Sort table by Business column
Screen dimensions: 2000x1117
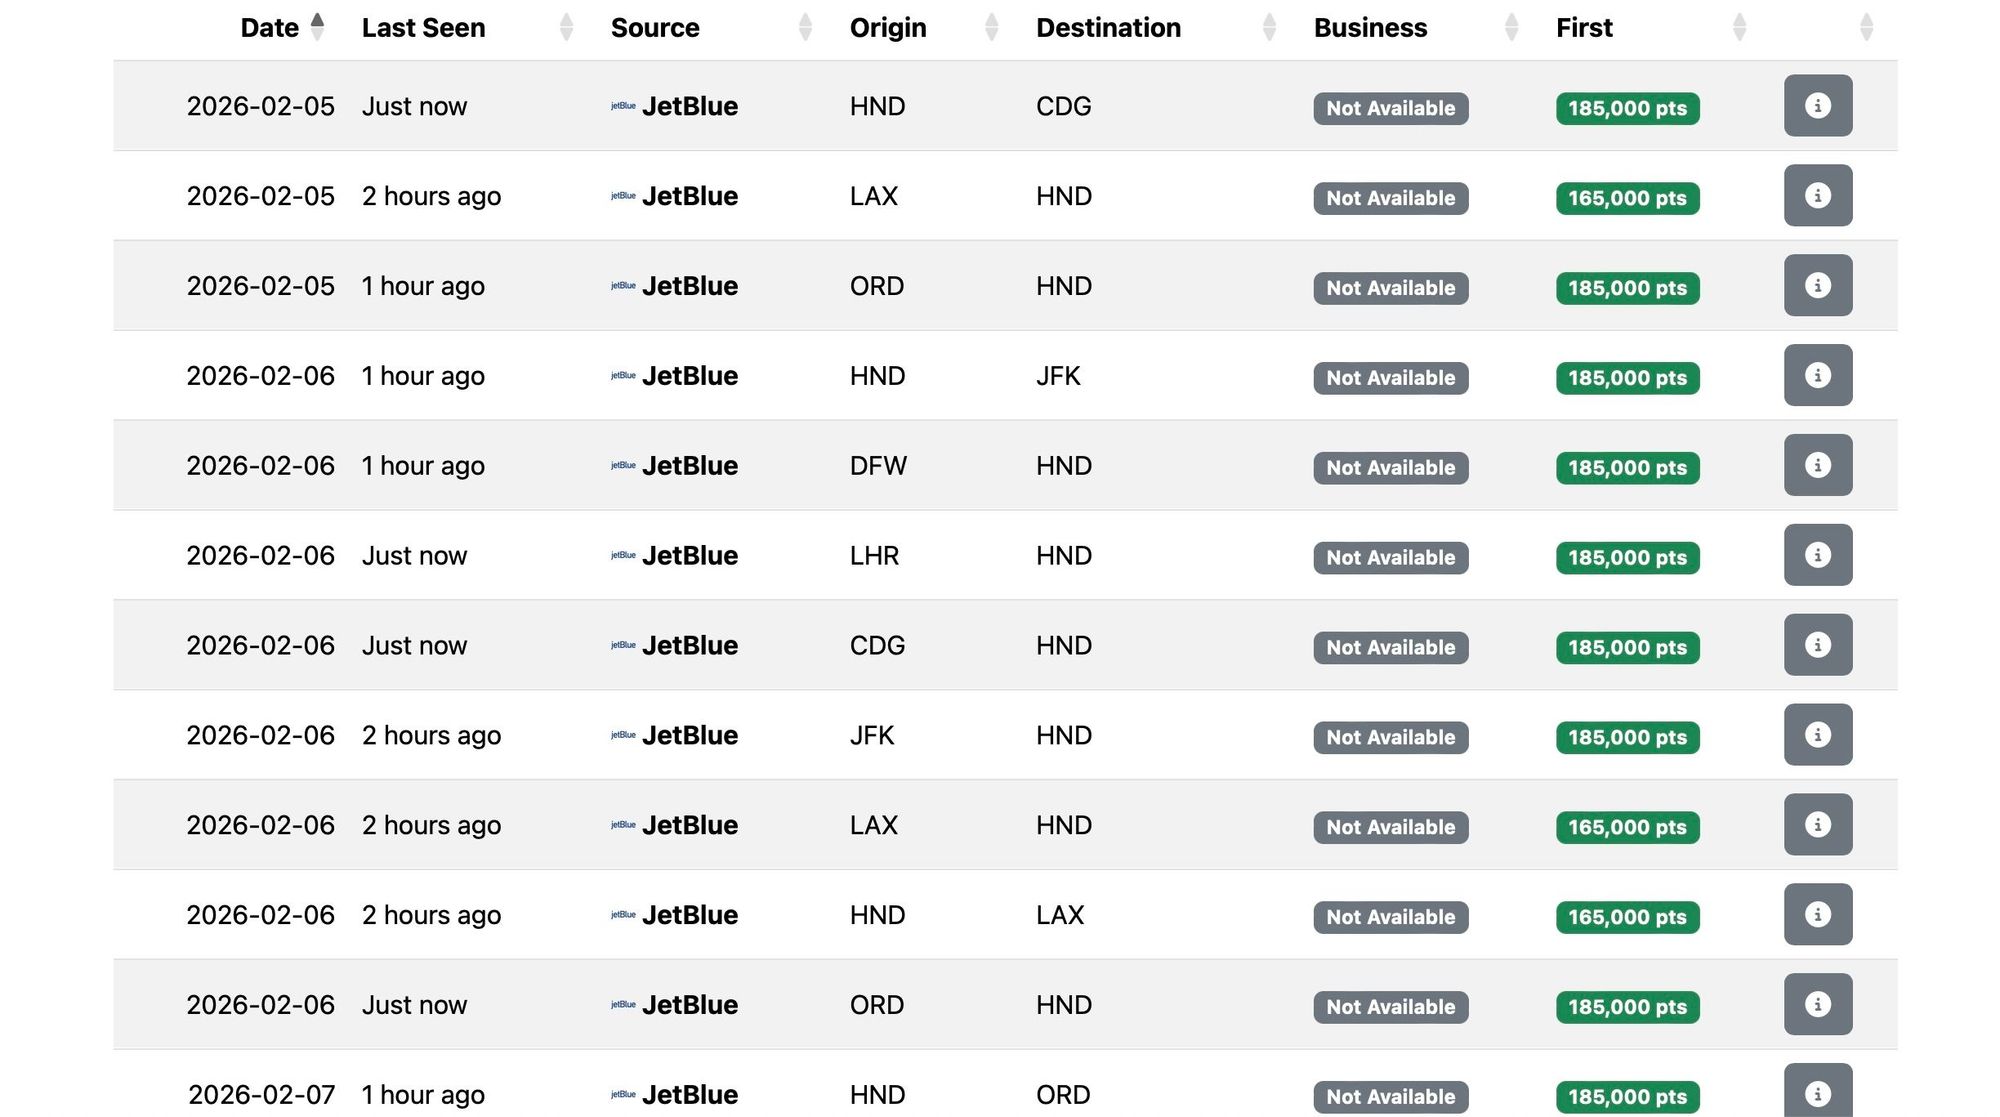pos(1370,28)
